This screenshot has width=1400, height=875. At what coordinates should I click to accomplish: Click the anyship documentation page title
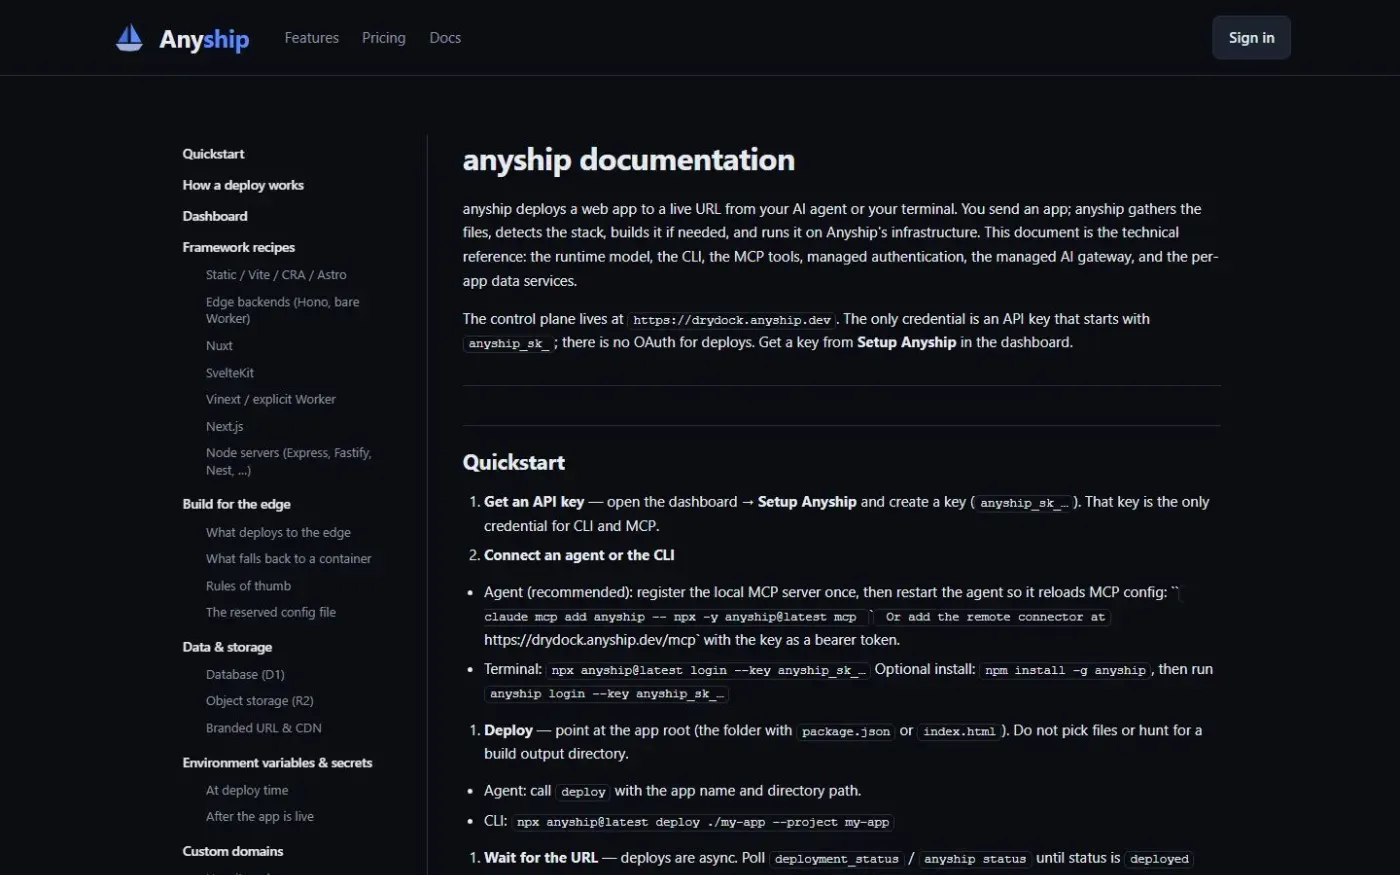click(629, 160)
